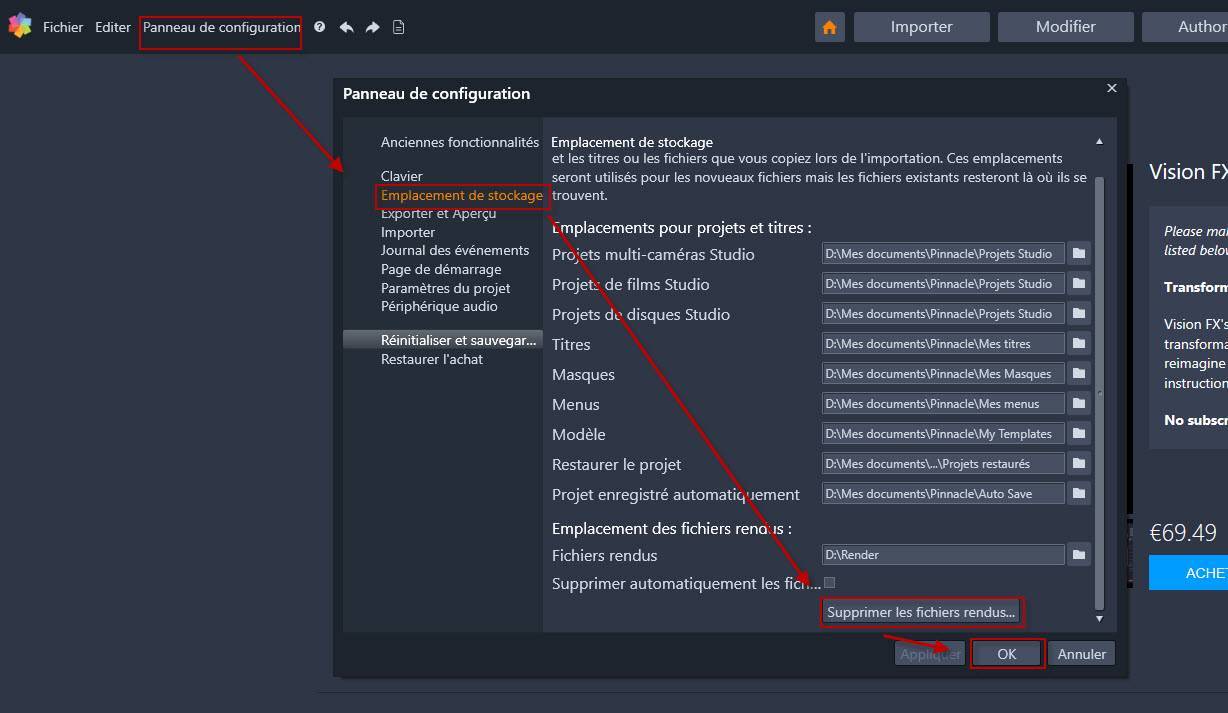The height and width of the screenshot is (713, 1228).
Task: Browse folder for Titres location
Action: click(1079, 344)
